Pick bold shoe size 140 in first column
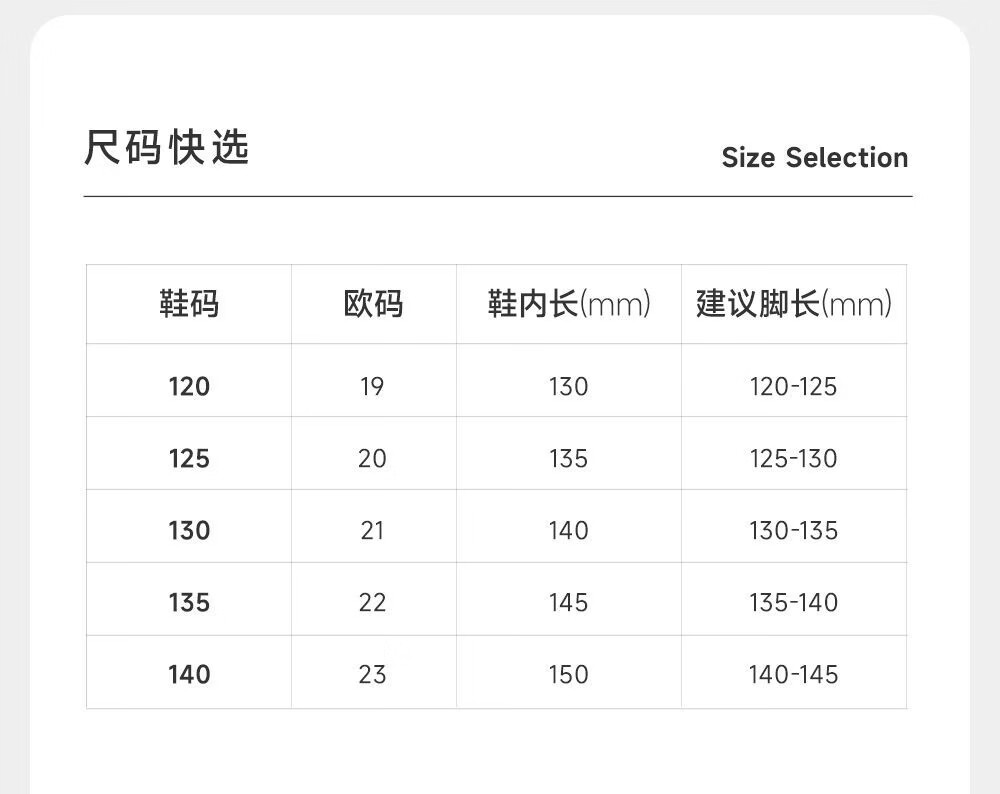The width and height of the screenshot is (1000, 794). 189,675
